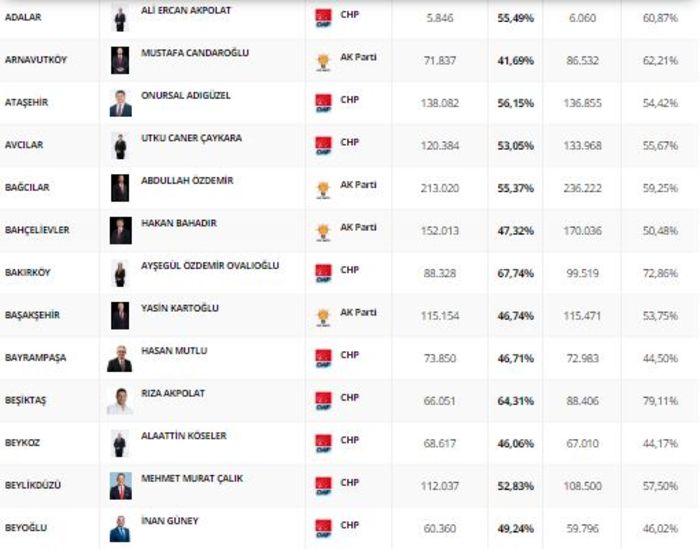This screenshot has height=549, width=700.
Task: Open Ali Ercan Akpolat's candidate photo
Action: pyautogui.click(x=120, y=19)
